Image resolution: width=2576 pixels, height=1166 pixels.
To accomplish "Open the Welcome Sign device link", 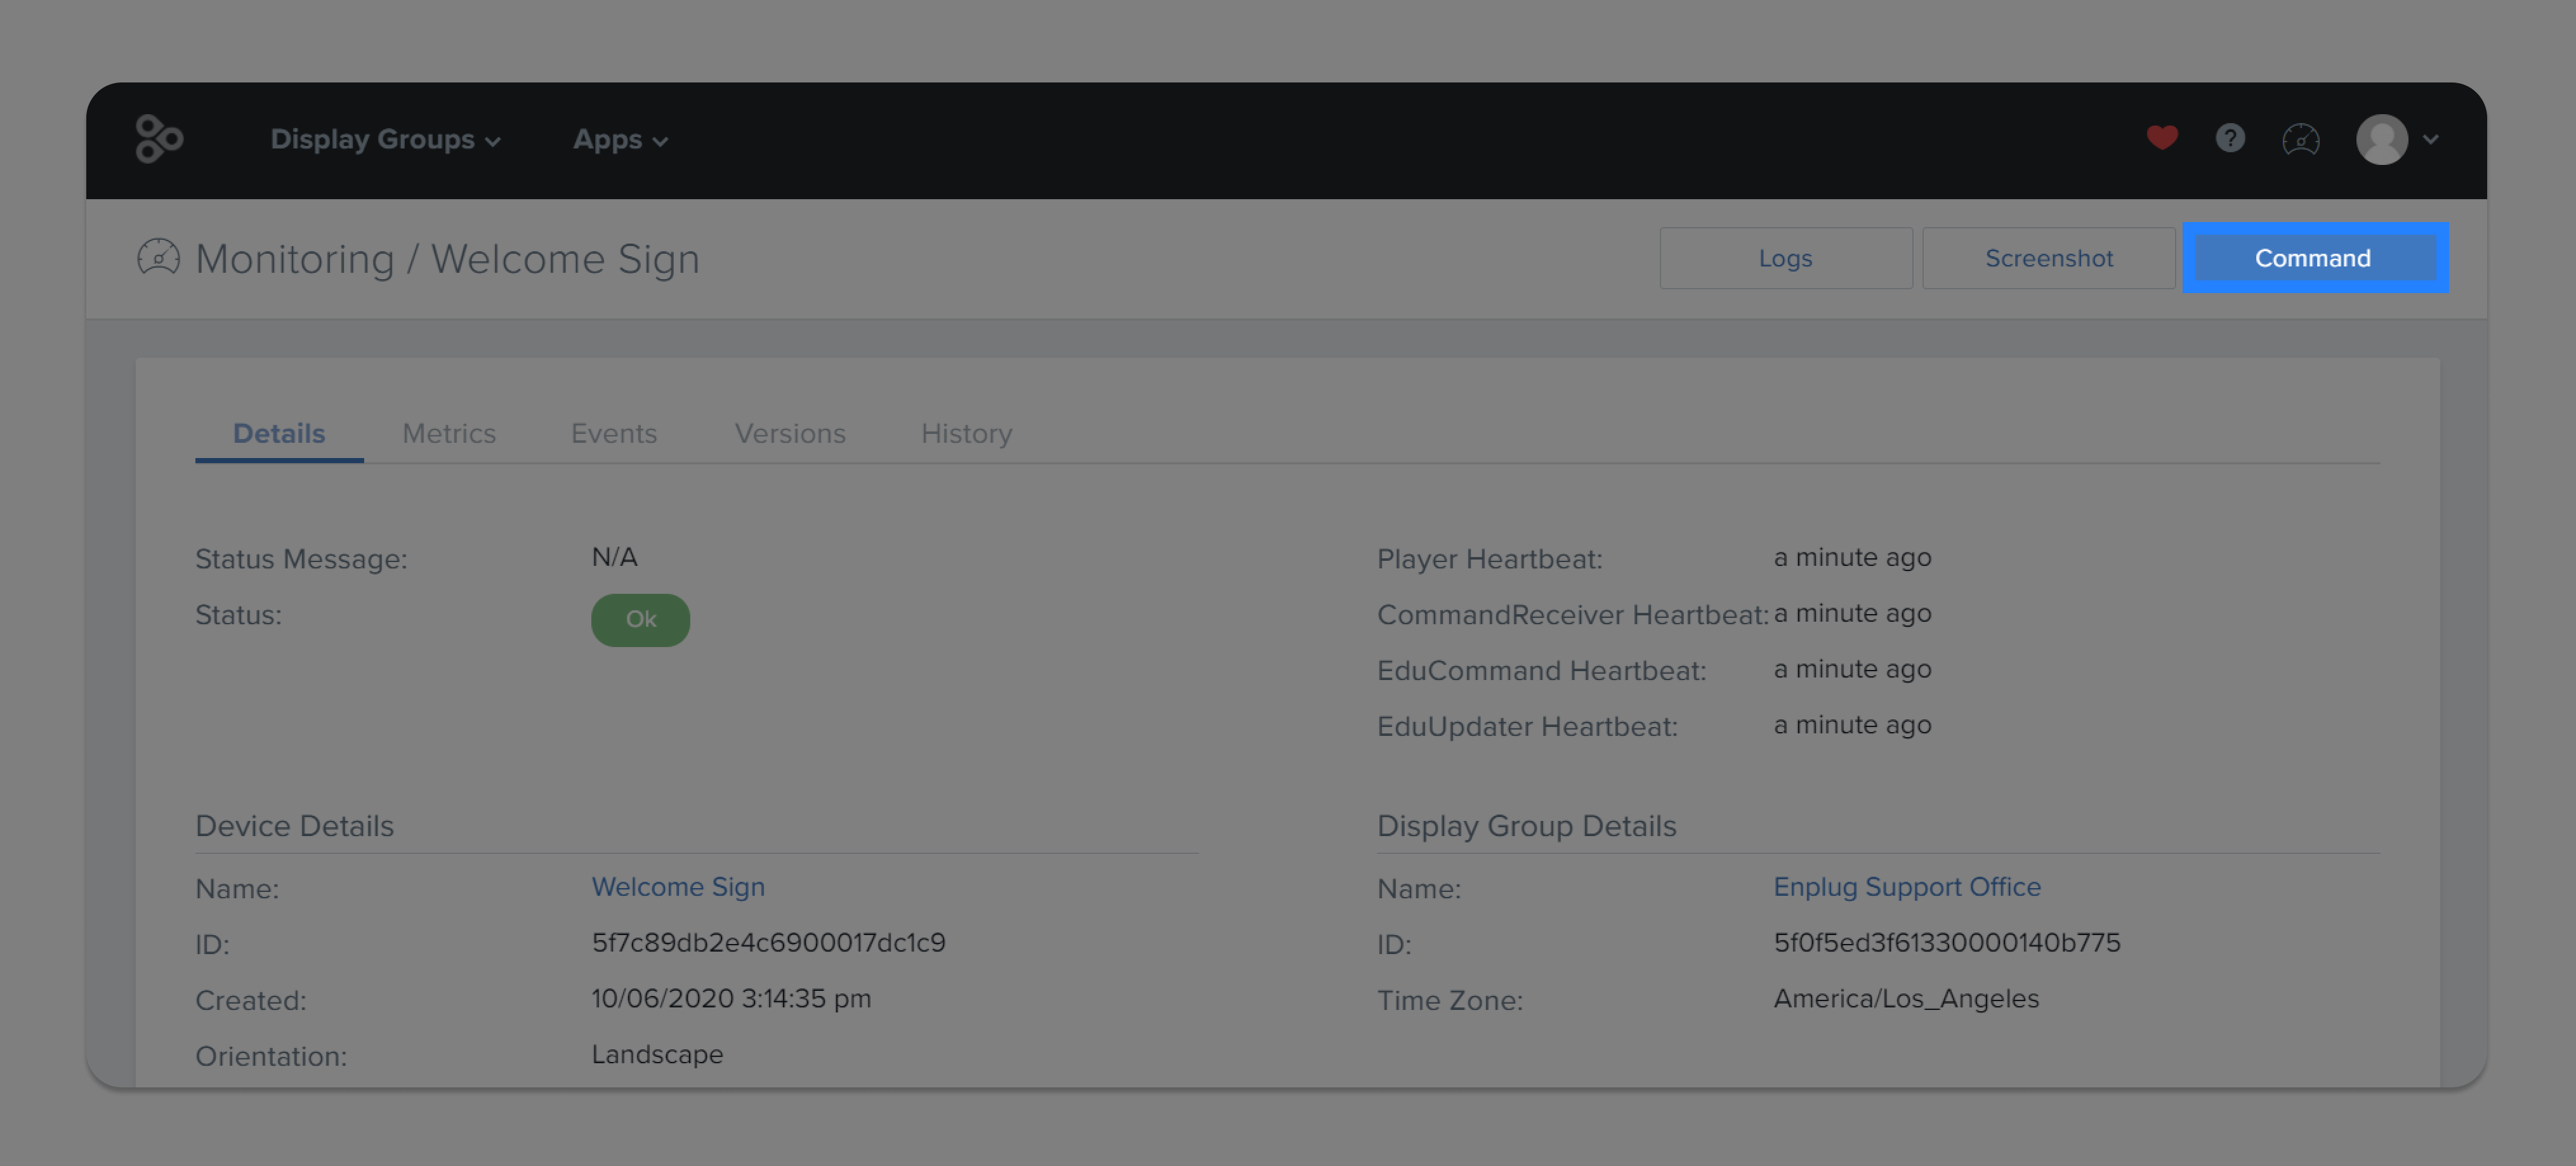I will (x=678, y=887).
